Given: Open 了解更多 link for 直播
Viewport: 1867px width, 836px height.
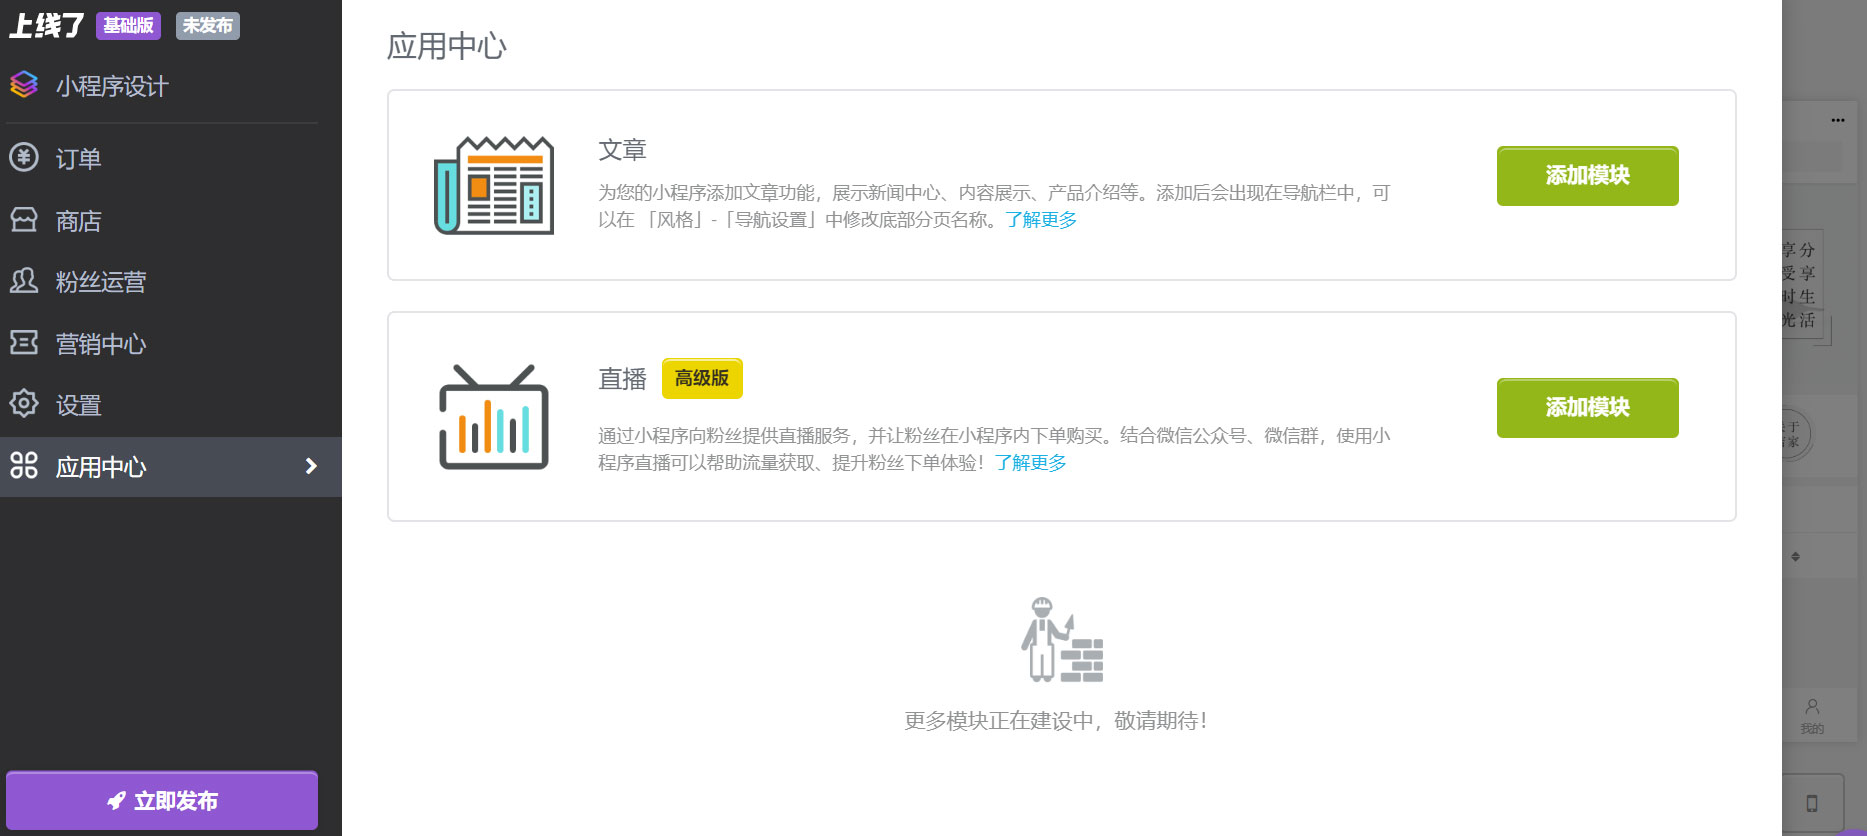Looking at the screenshot, I should (1031, 463).
